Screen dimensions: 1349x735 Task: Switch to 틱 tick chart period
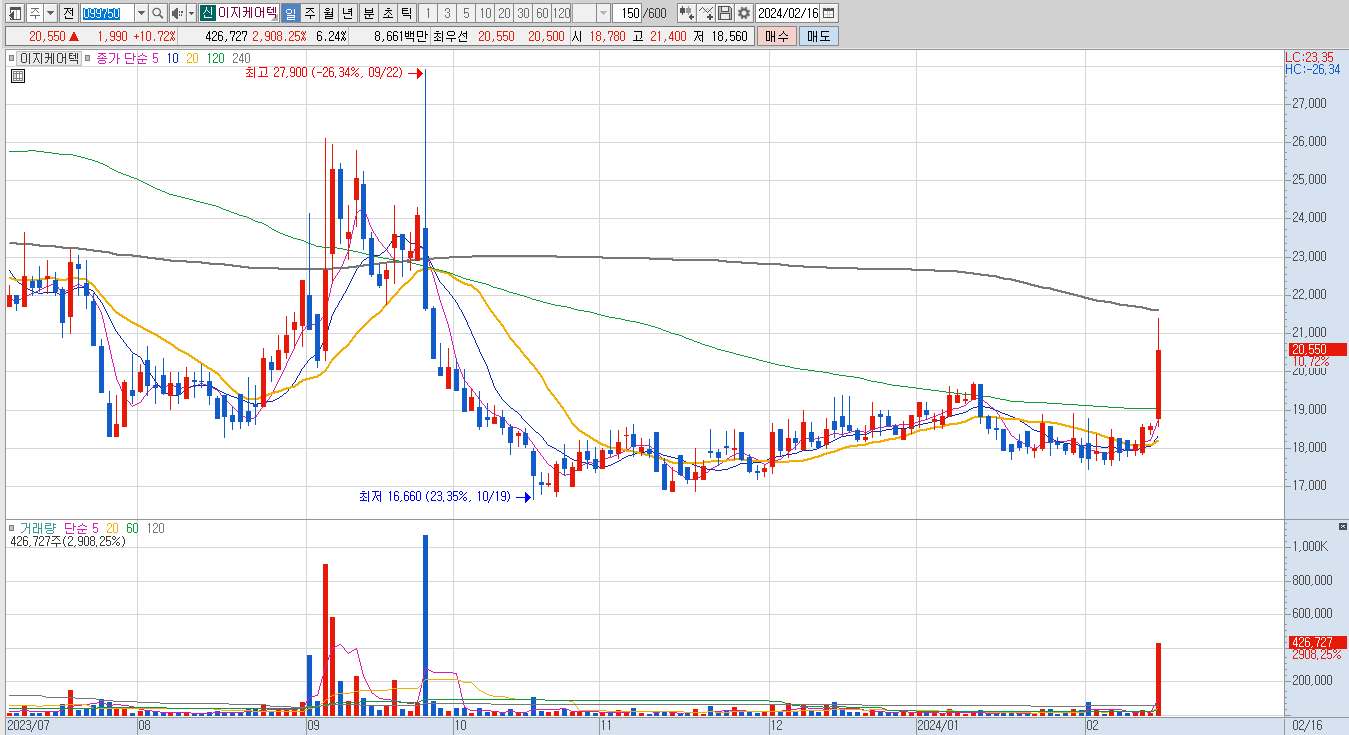pyautogui.click(x=406, y=13)
